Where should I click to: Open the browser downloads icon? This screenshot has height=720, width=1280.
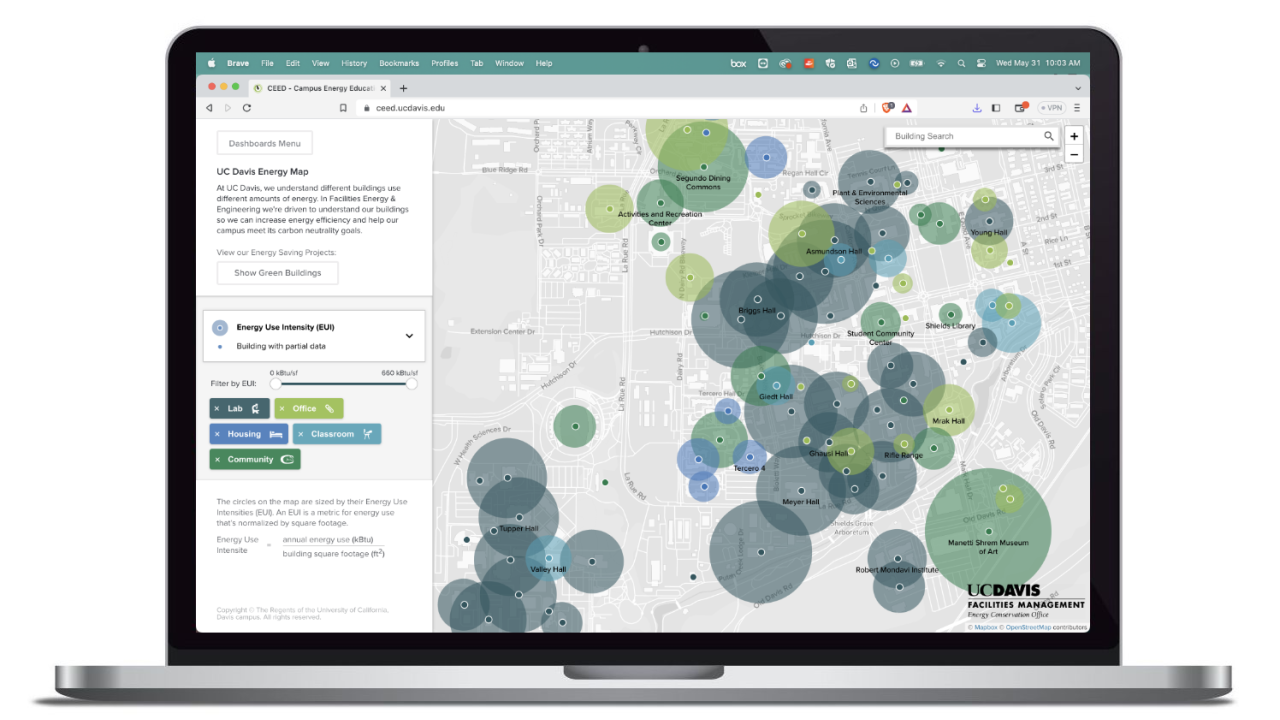pos(977,108)
